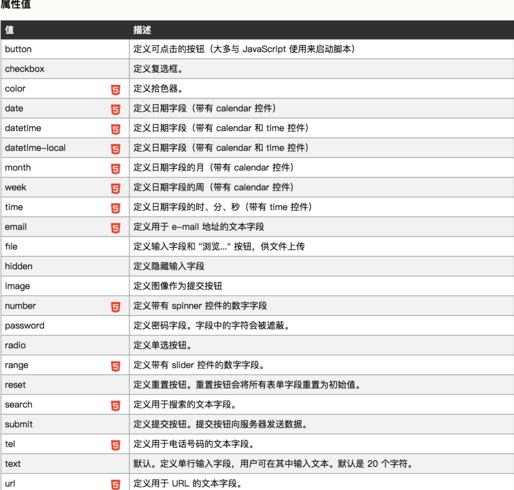Click the HTML5 icon in color row
Screen dimensions: 514x490
(115, 90)
